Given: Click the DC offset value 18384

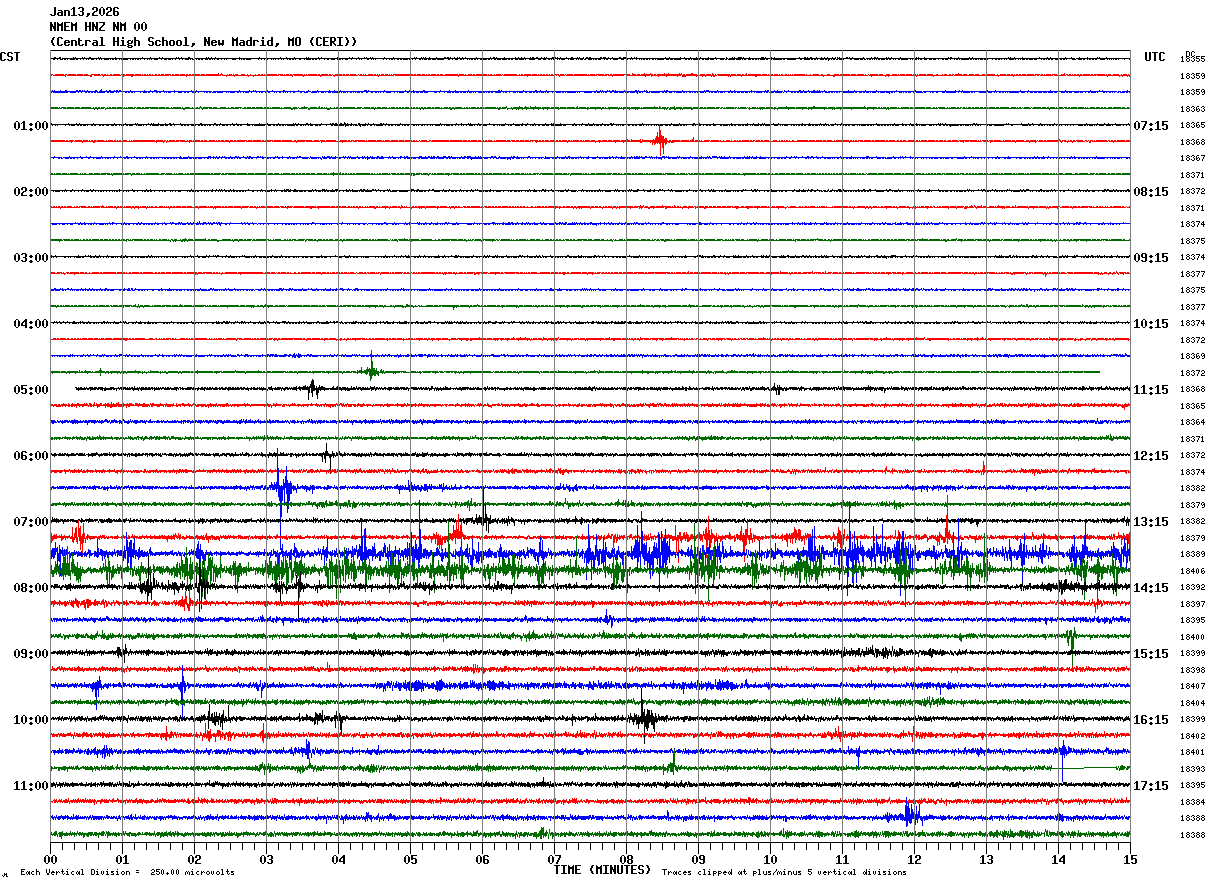Looking at the screenshot, I should coord(1192,802).
